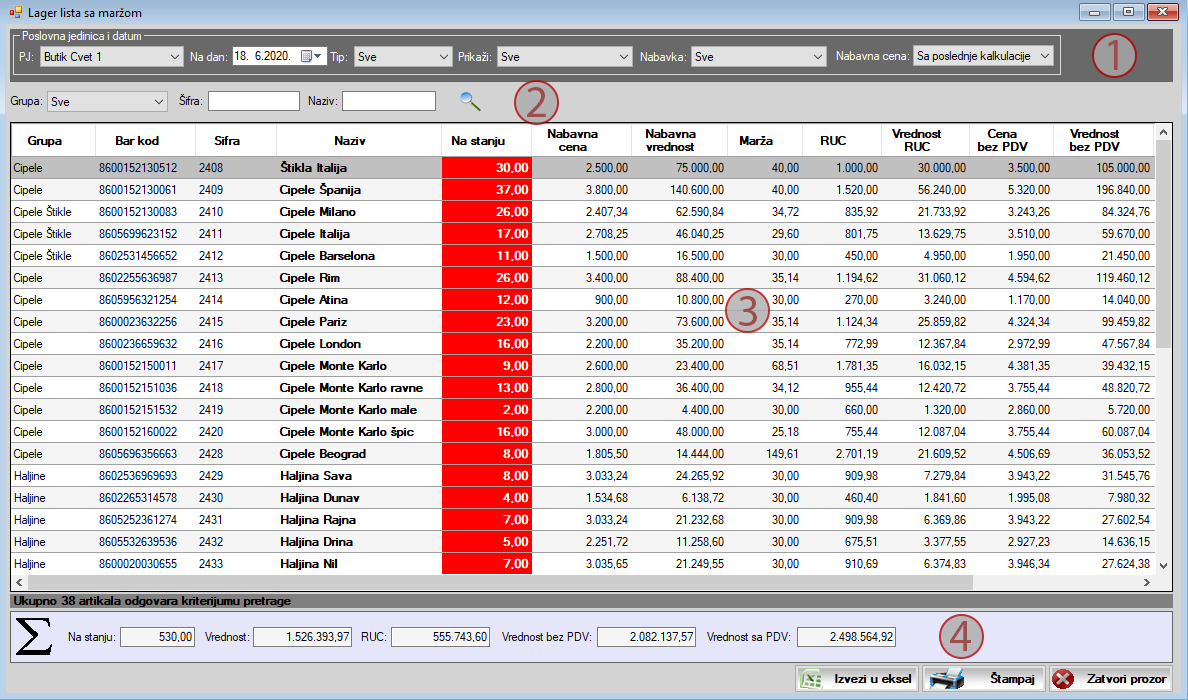Click the horizontal scrollbar left arrow
This screenshot has height=700, width=1188.
pyautogui.click(x=20, y=583)
